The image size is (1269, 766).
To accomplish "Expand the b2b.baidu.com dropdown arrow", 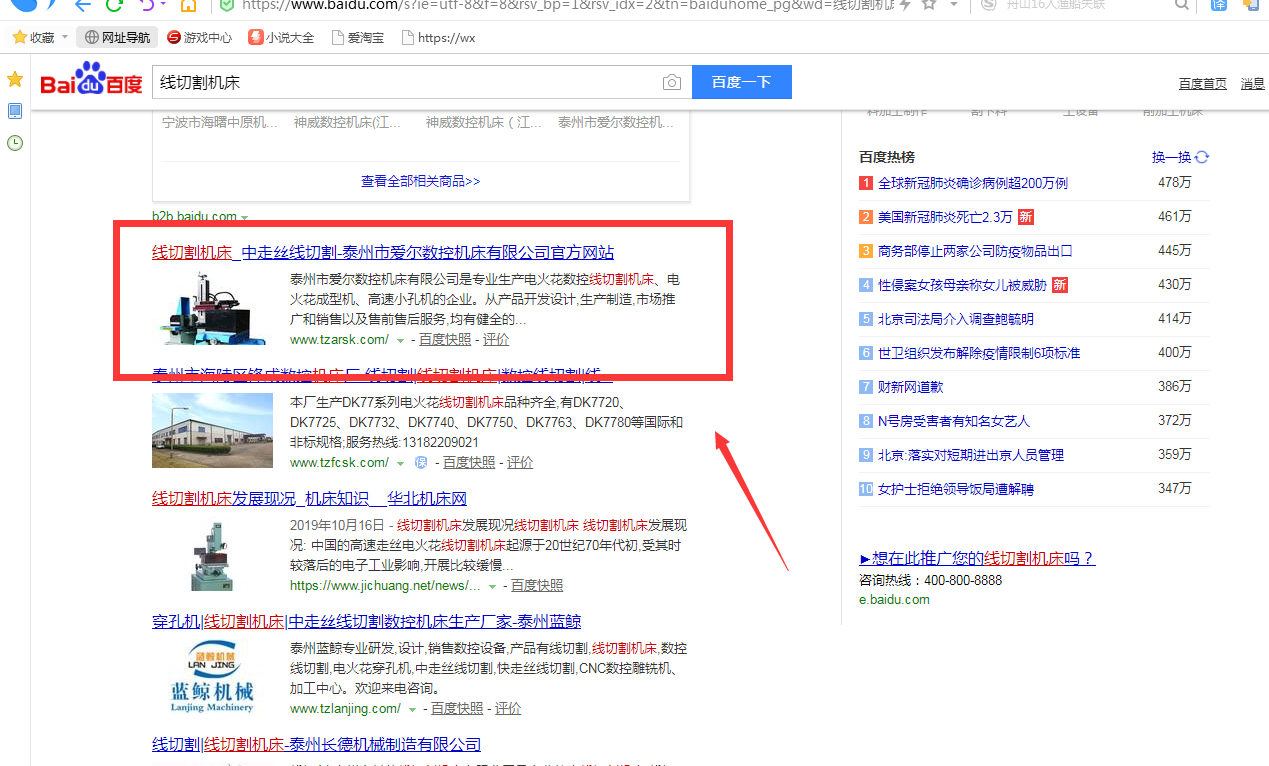I will point(245,217).
